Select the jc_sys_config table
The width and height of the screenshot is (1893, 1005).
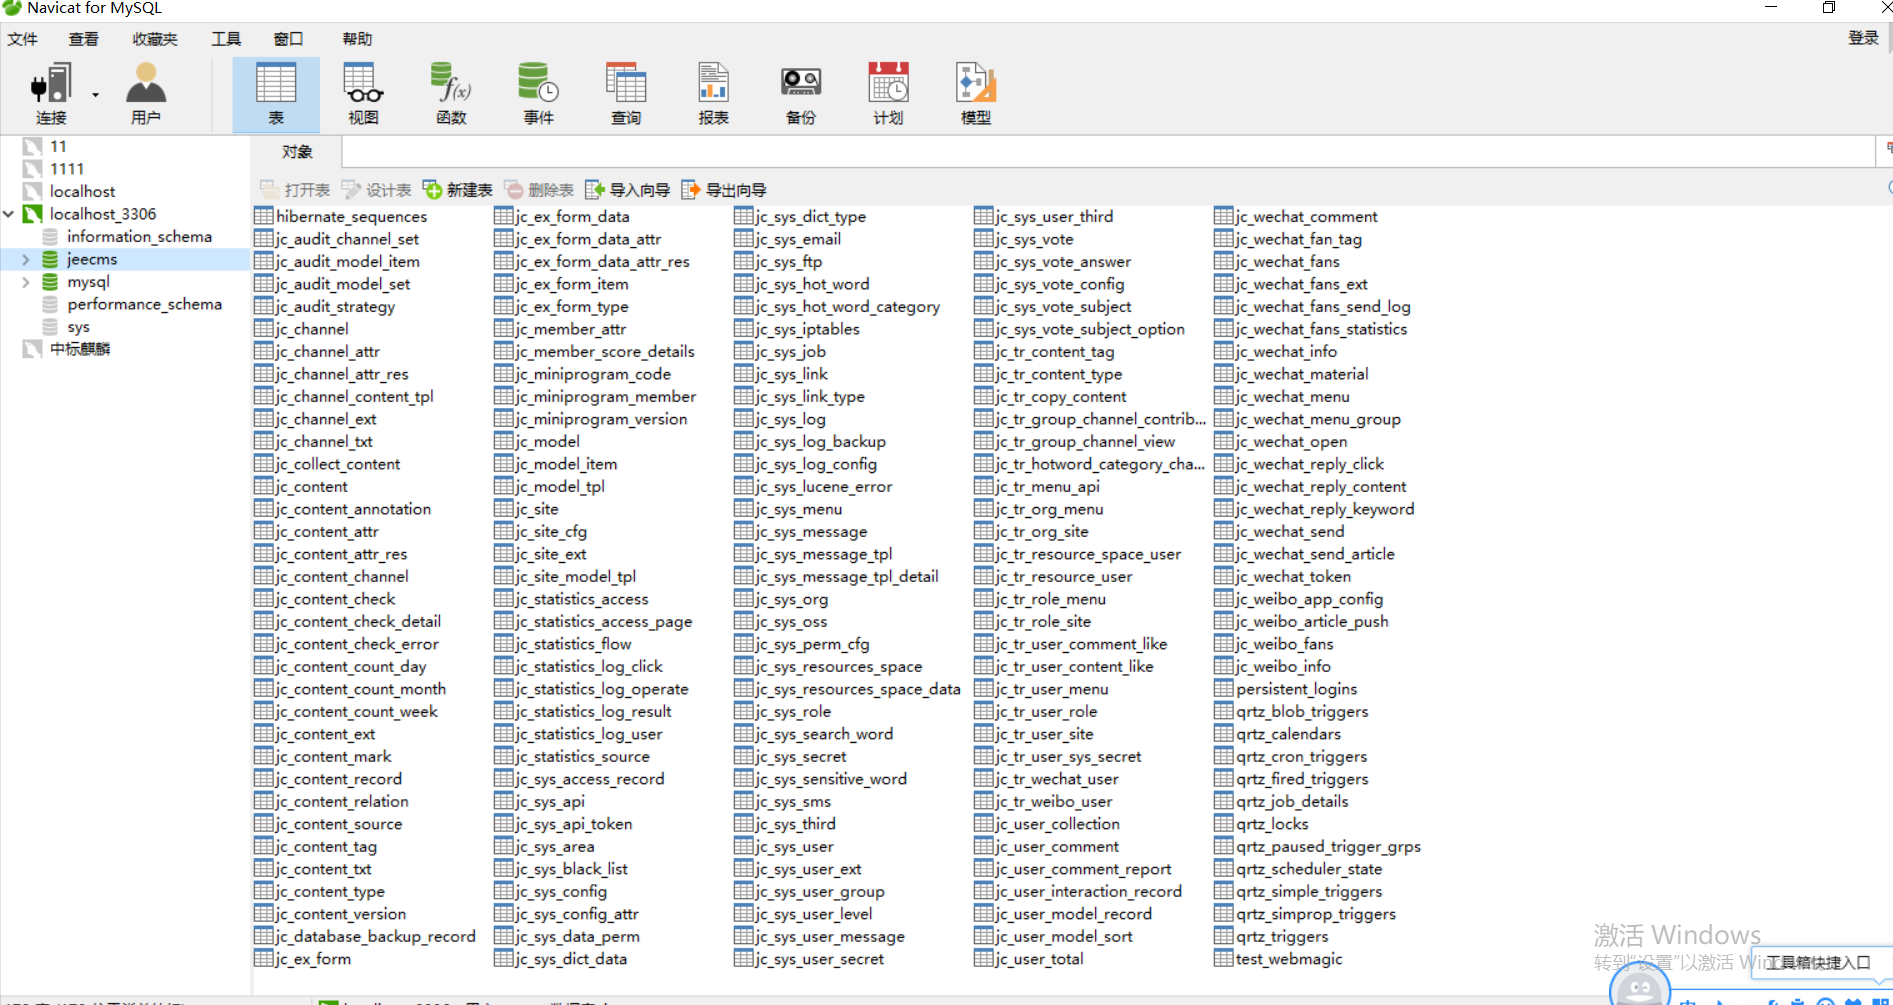[x=561, y=891]
